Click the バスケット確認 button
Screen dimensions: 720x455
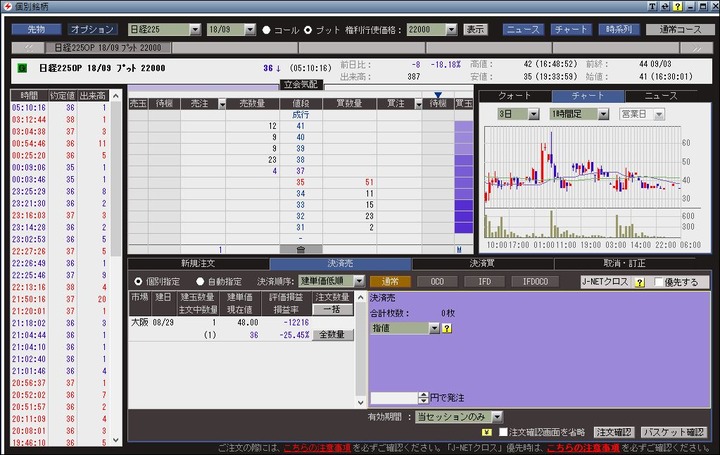674,432
